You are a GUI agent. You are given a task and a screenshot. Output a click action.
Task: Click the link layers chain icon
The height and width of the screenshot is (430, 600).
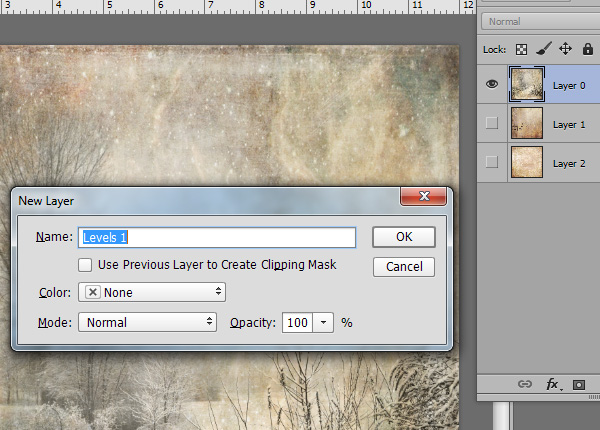pyautogui.click(x=523, y=384)
